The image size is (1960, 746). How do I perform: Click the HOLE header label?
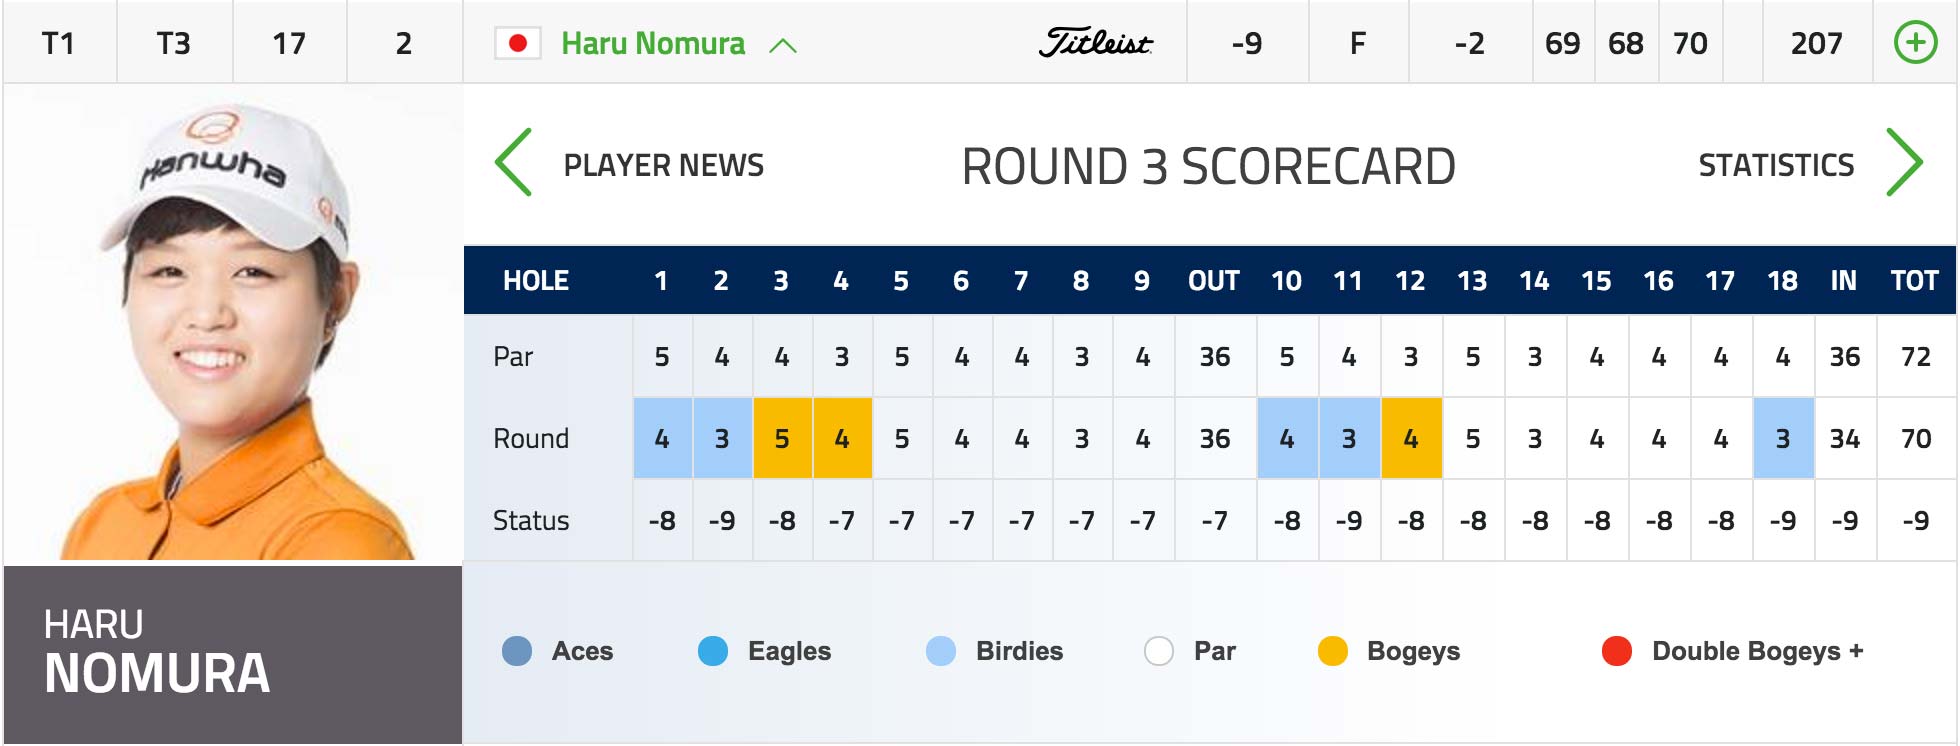(536, 280)
